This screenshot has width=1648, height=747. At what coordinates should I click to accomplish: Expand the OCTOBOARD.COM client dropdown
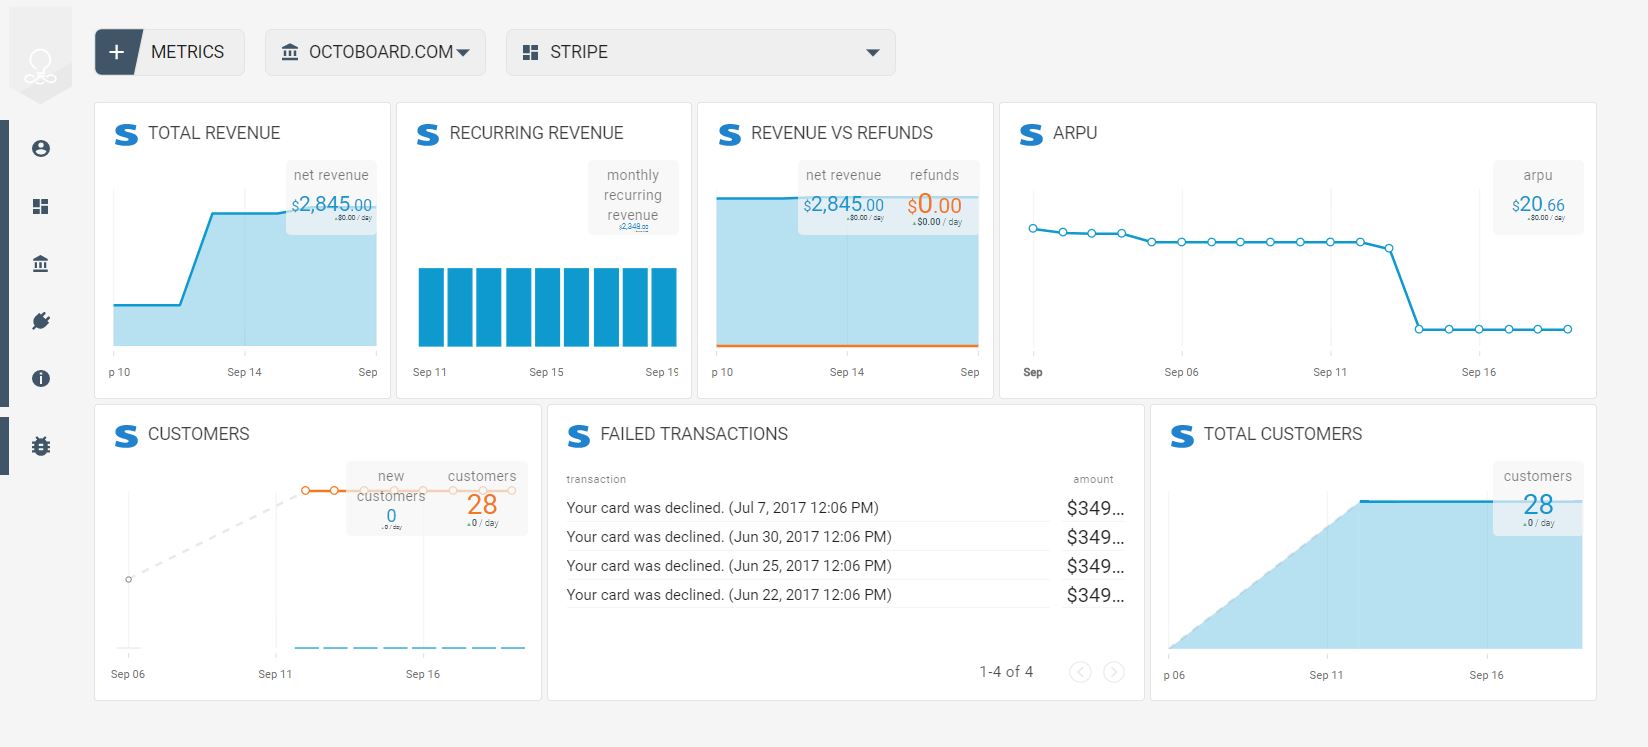(375, 52)
